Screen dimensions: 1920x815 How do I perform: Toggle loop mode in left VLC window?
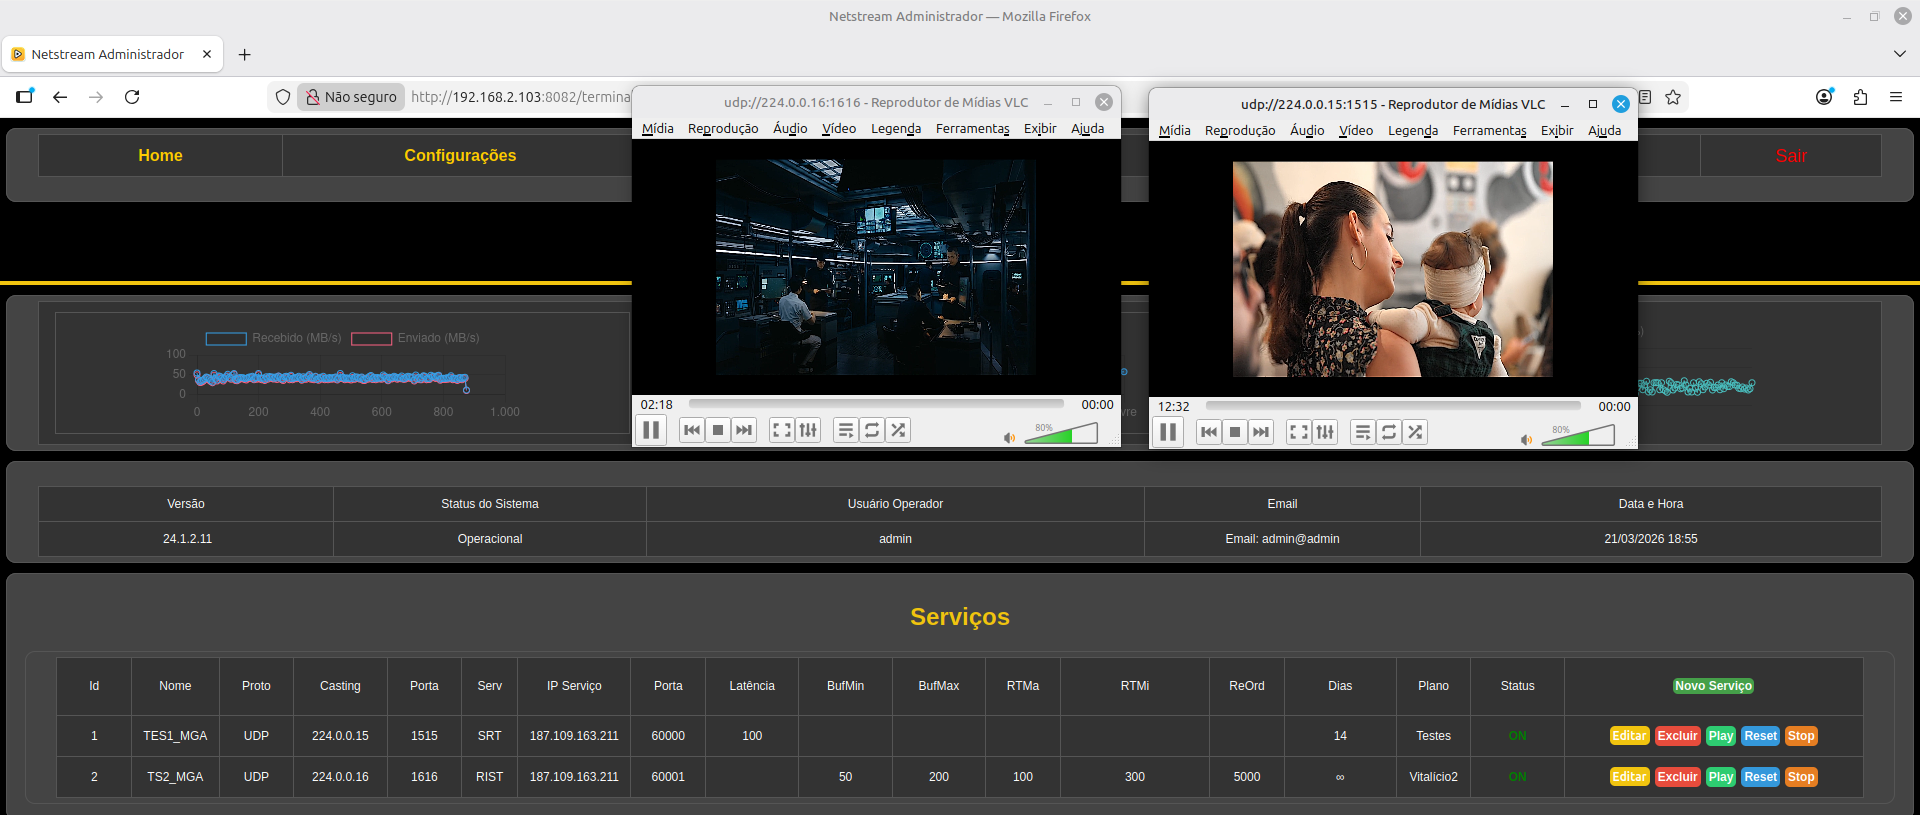click(x=872, y=430)
